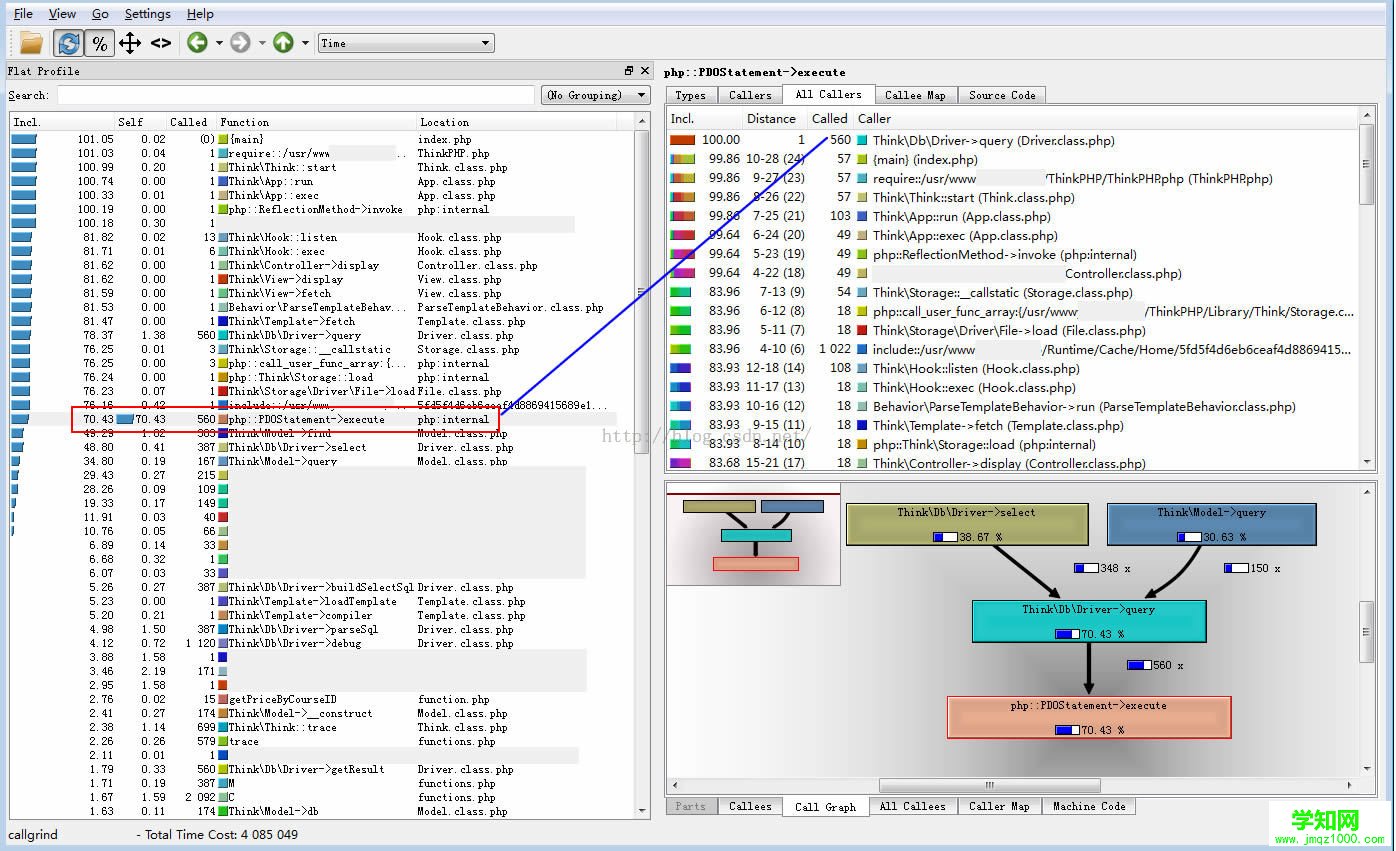Click the green Up arrow icon
1396x851 pixels.
pos(283,43)
